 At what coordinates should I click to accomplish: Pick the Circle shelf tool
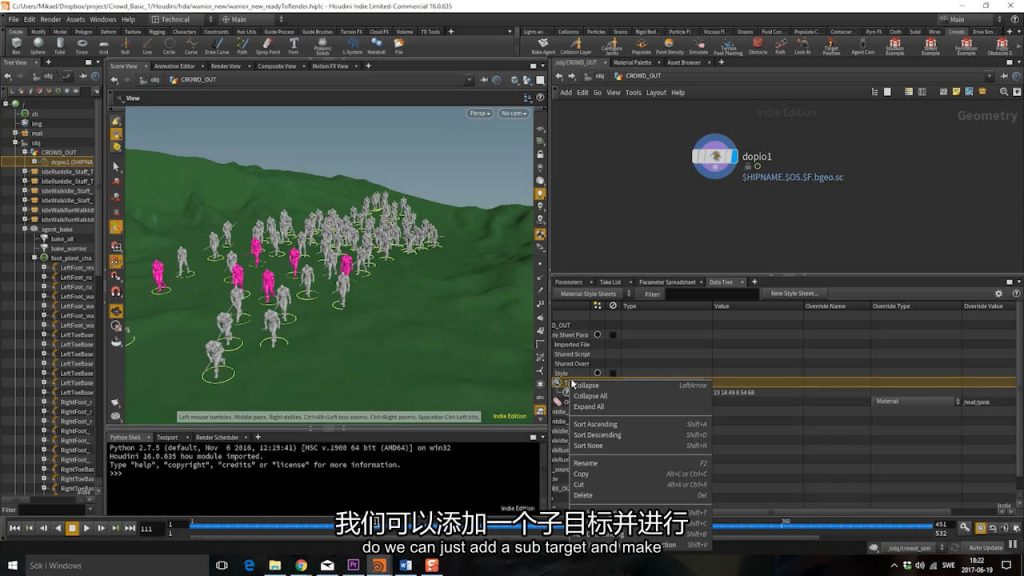(169, 45)
